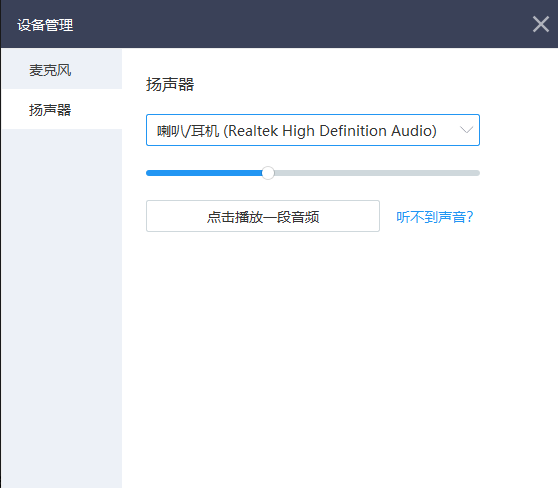Play test audio with 点击播放一段音频
Viewport: 558px width, 488px height.
click(263, 216)
